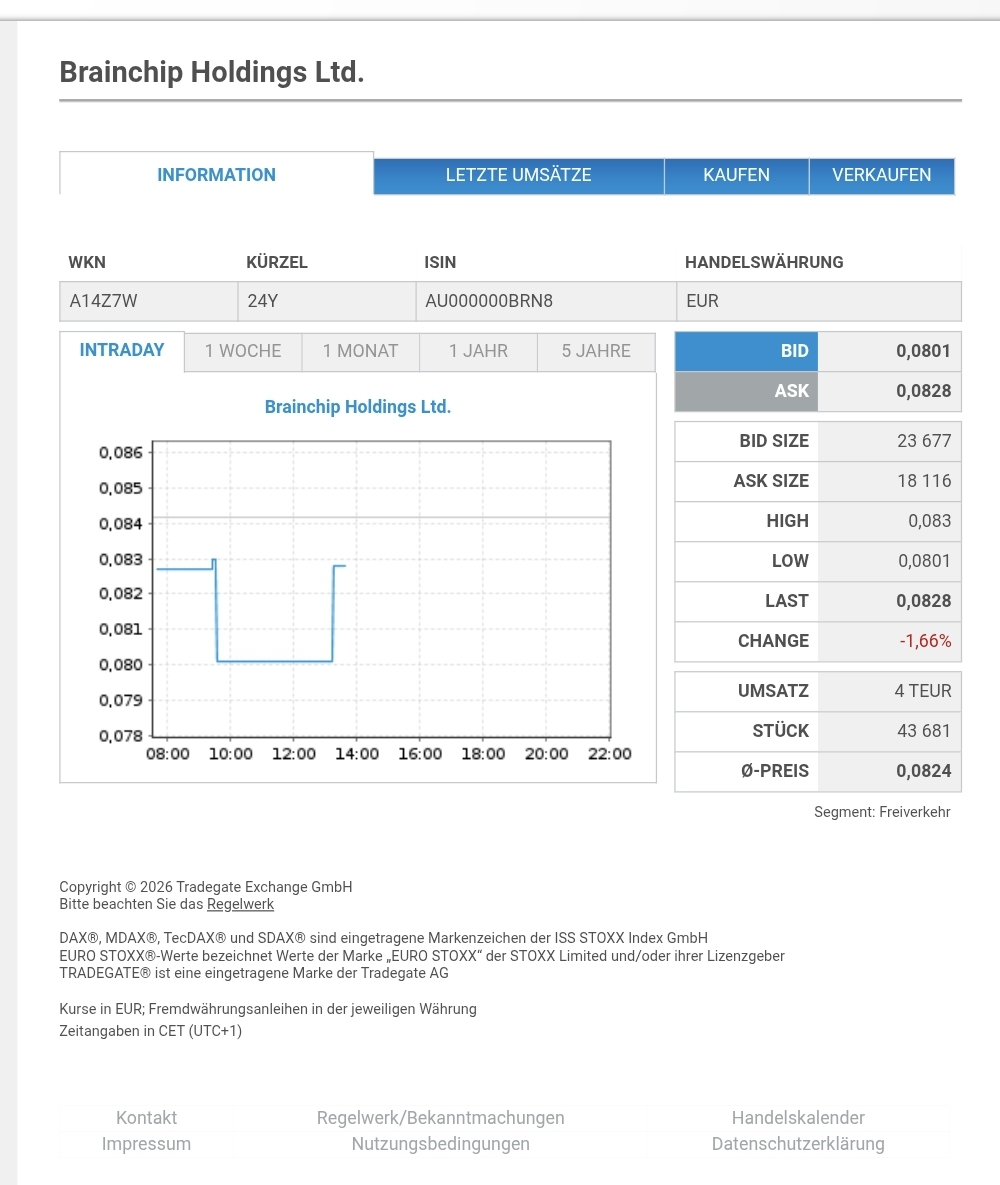The width and height of the screenshot is (1000, 1185).
Task: Open the Regelwerk link
Action: (240, 904)
